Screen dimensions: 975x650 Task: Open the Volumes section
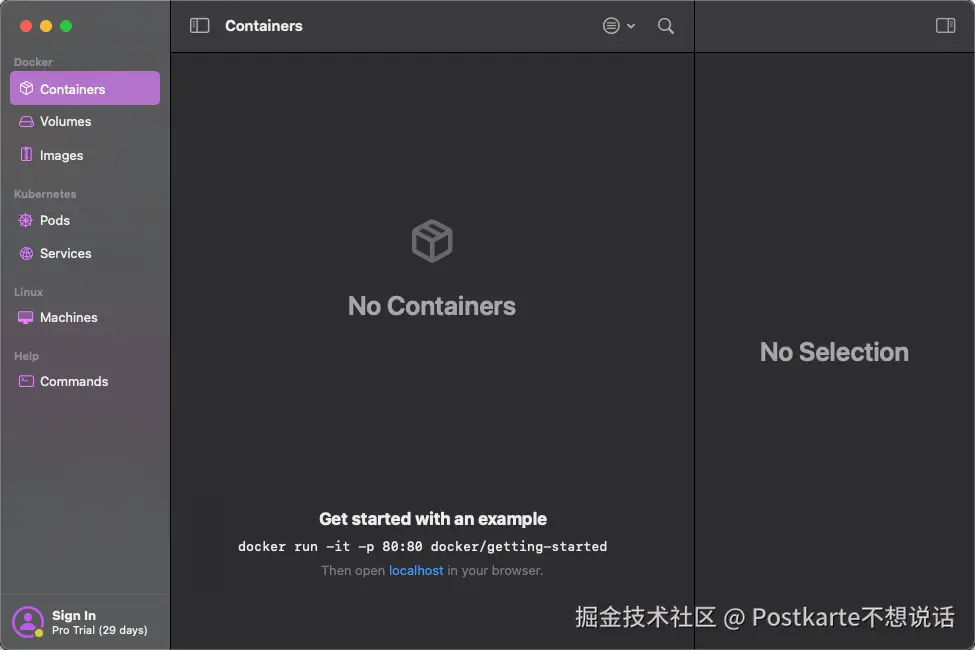85,121
